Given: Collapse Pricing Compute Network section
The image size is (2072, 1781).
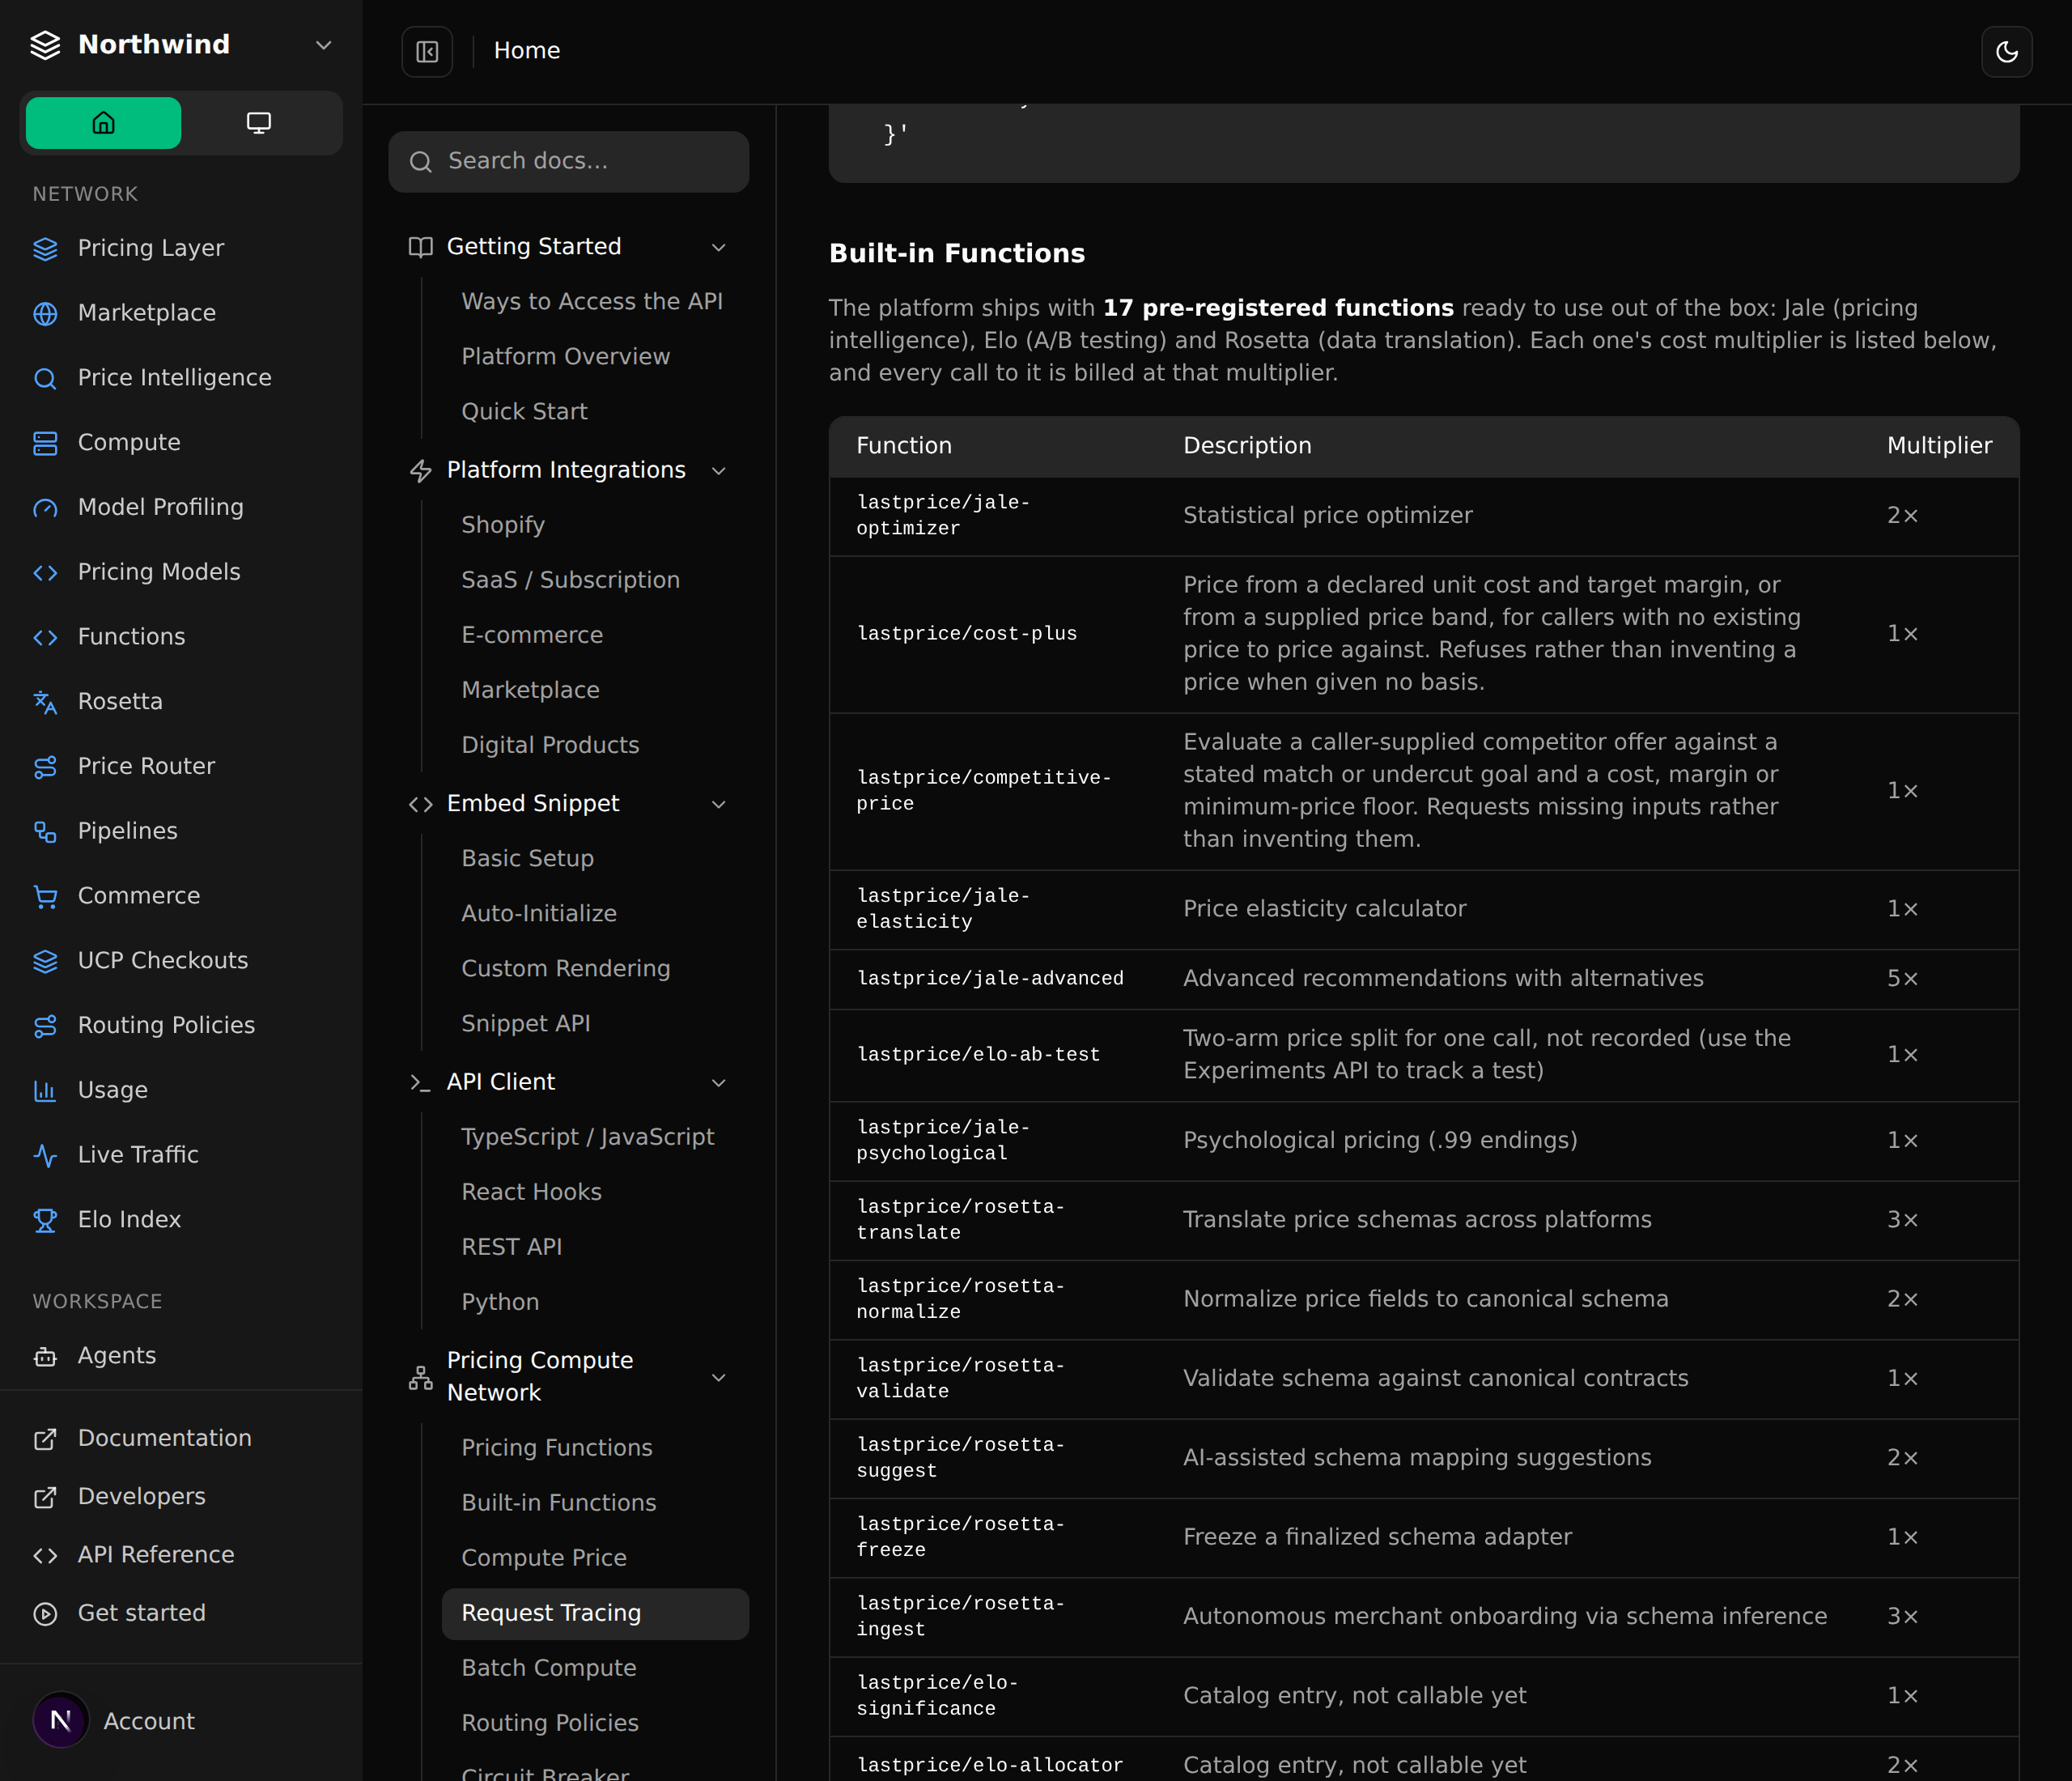Looking at the screenshot, I should (718, 1377).
